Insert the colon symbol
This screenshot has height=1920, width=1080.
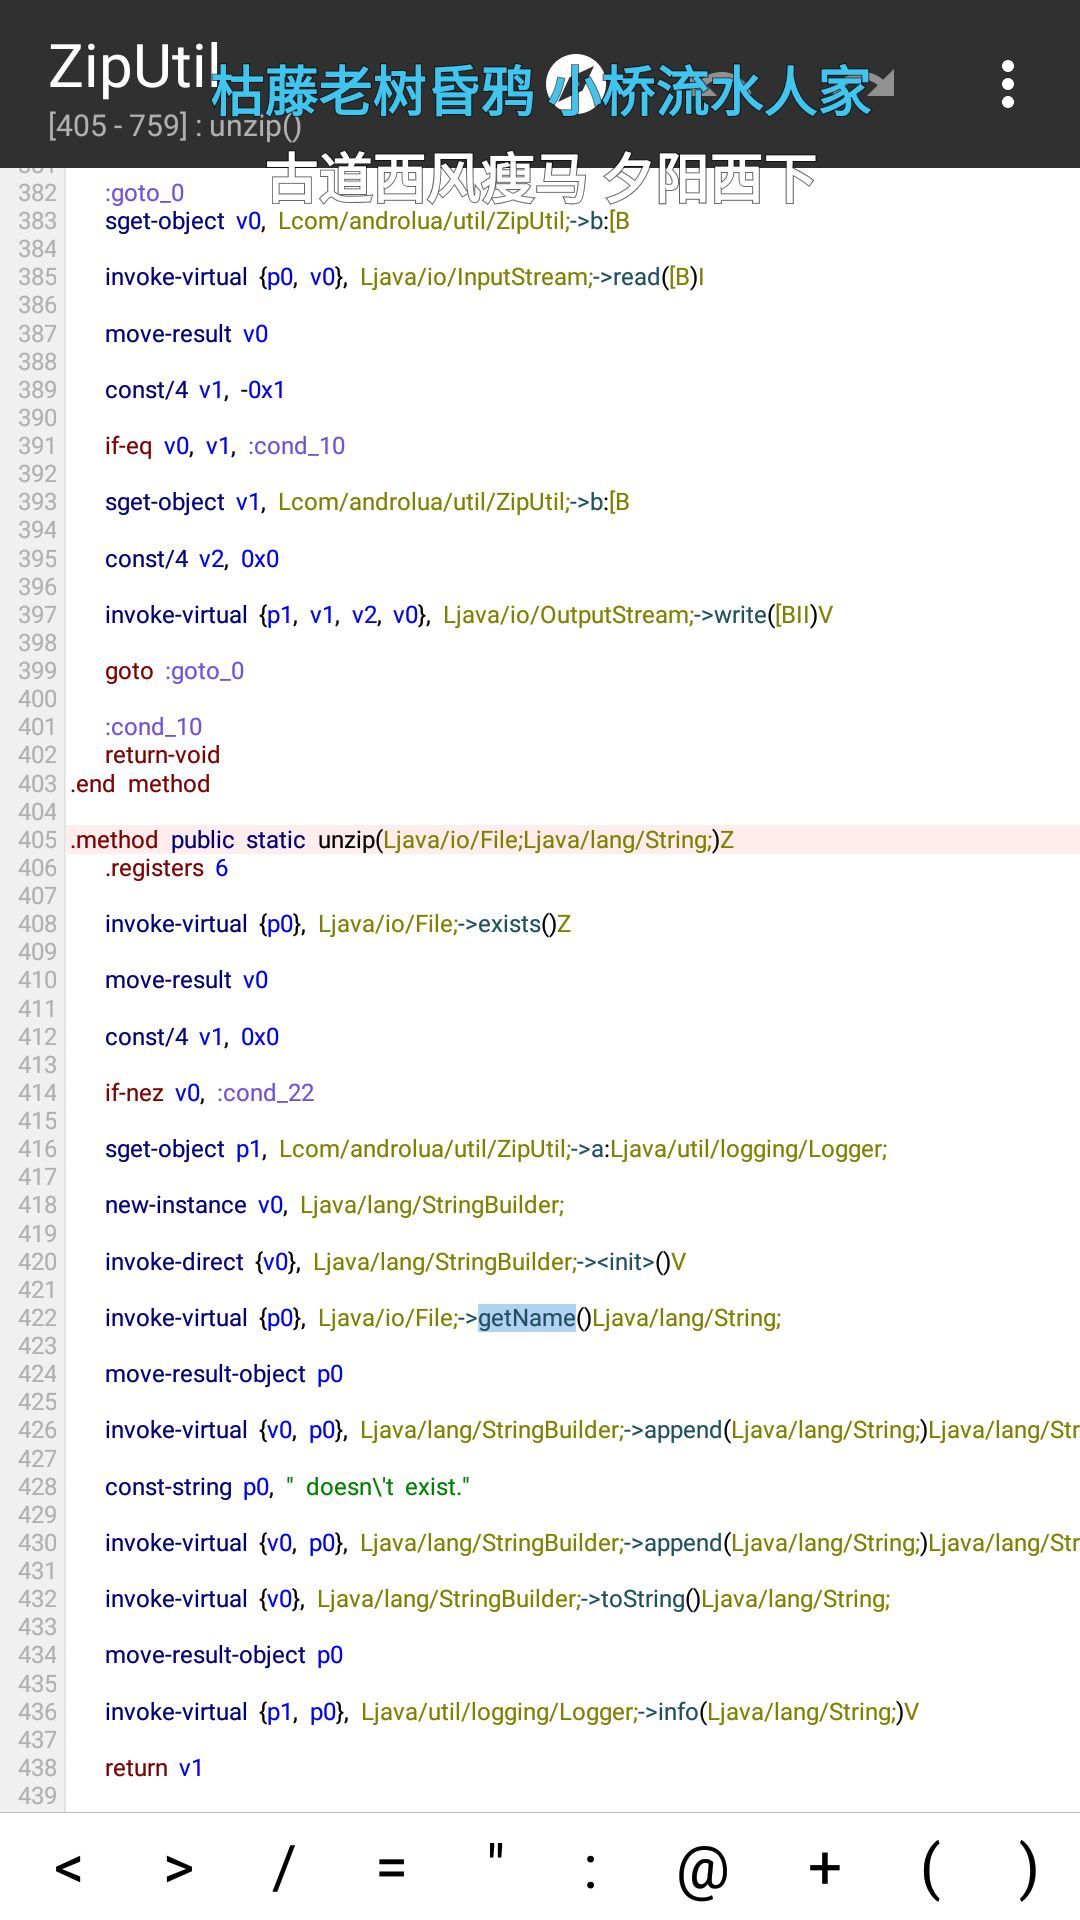pos(591,1871)
